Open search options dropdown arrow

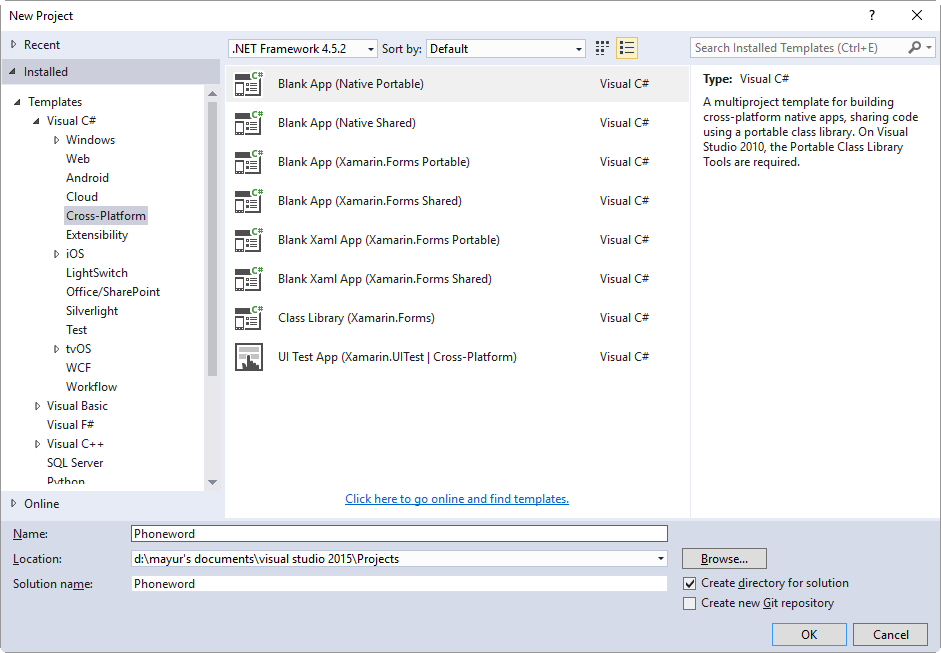tap(928, 47)
